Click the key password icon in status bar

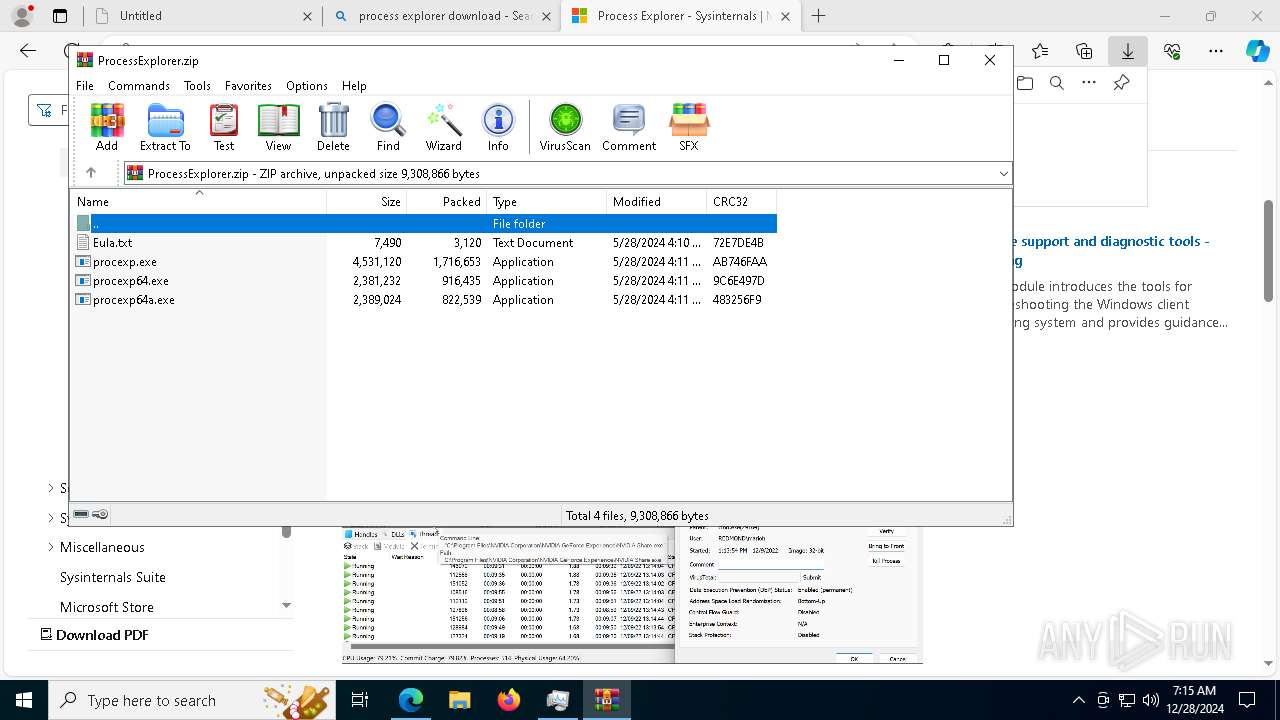(100, 514)
